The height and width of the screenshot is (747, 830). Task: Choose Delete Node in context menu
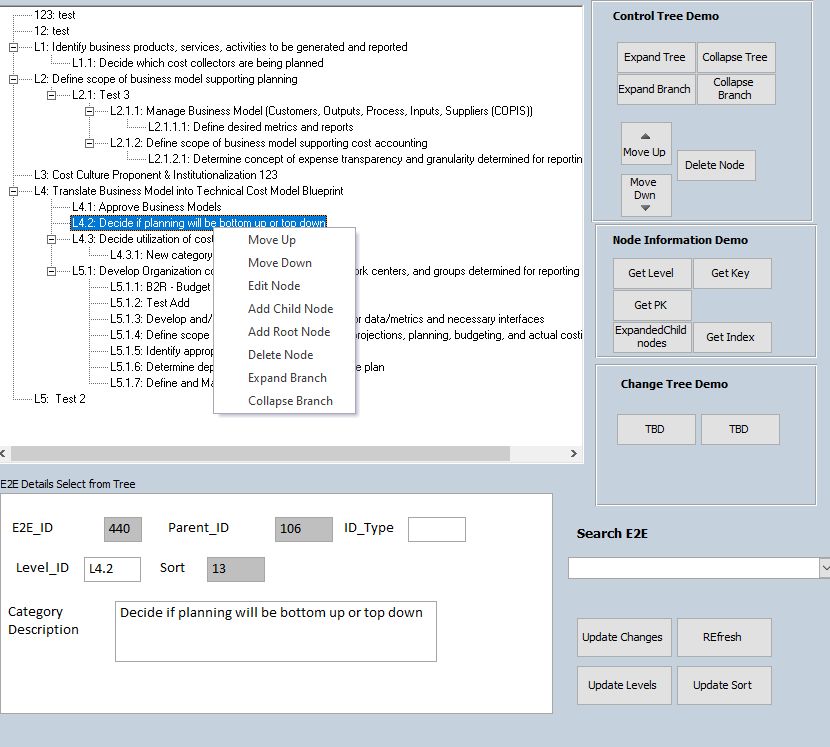coord(280,355)
